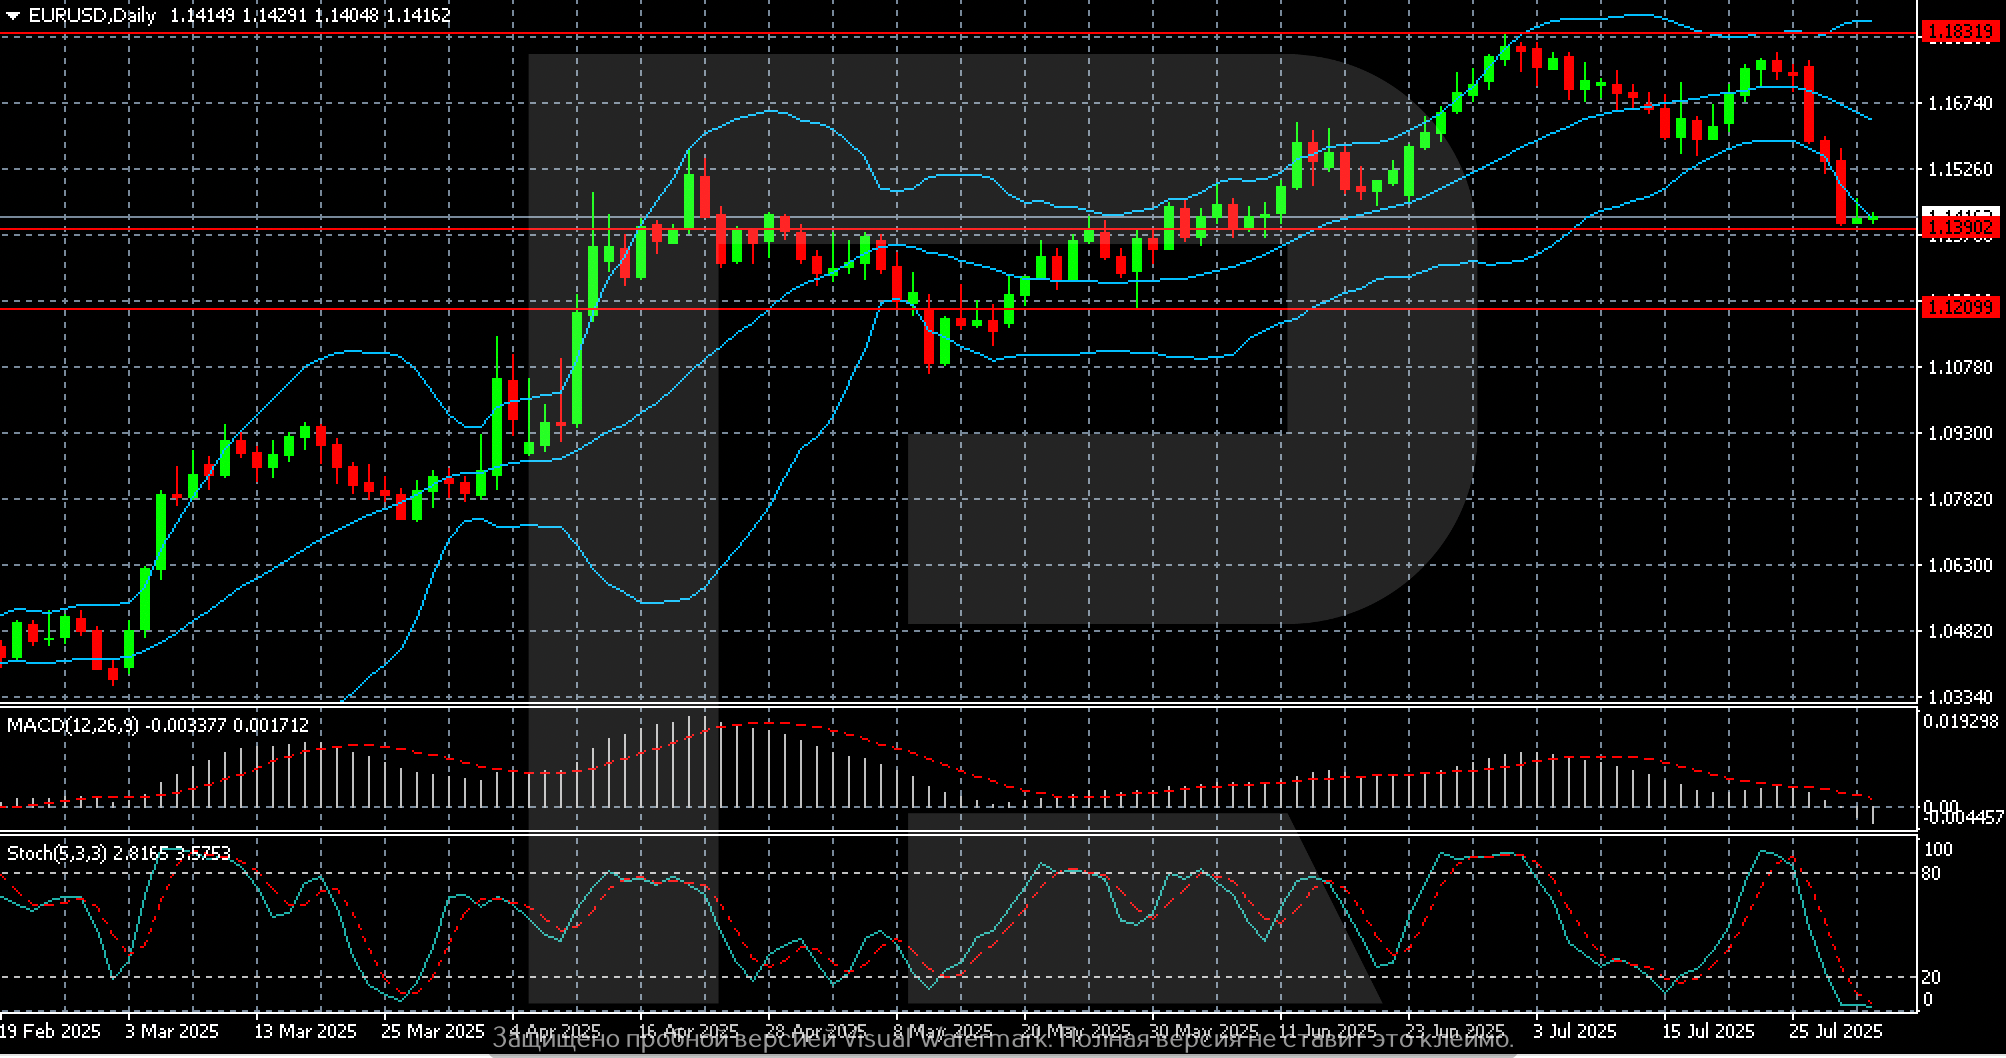This screenshot has height=1058, width=2006.
Task: Click the 1.03340 price axis value
Action: click(1959, 696)
